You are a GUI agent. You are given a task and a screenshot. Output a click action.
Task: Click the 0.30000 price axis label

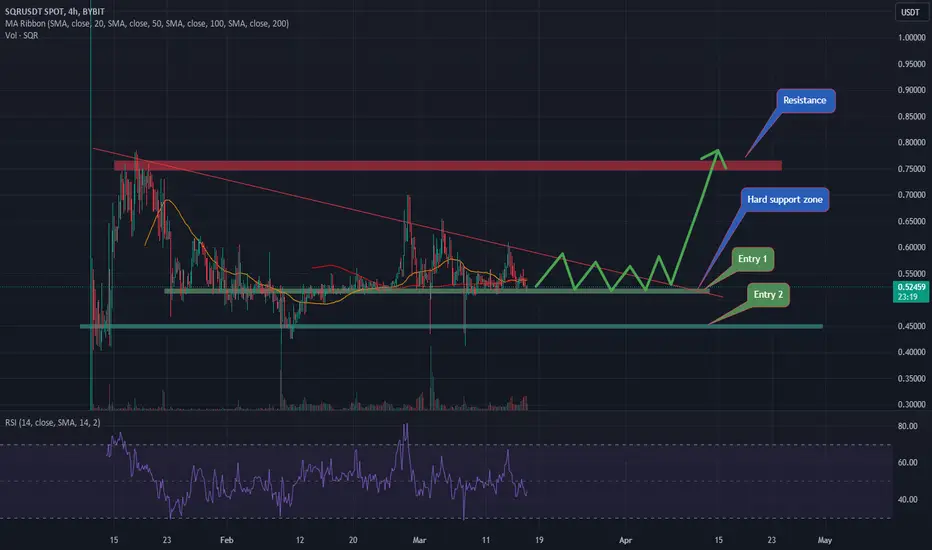911,404
